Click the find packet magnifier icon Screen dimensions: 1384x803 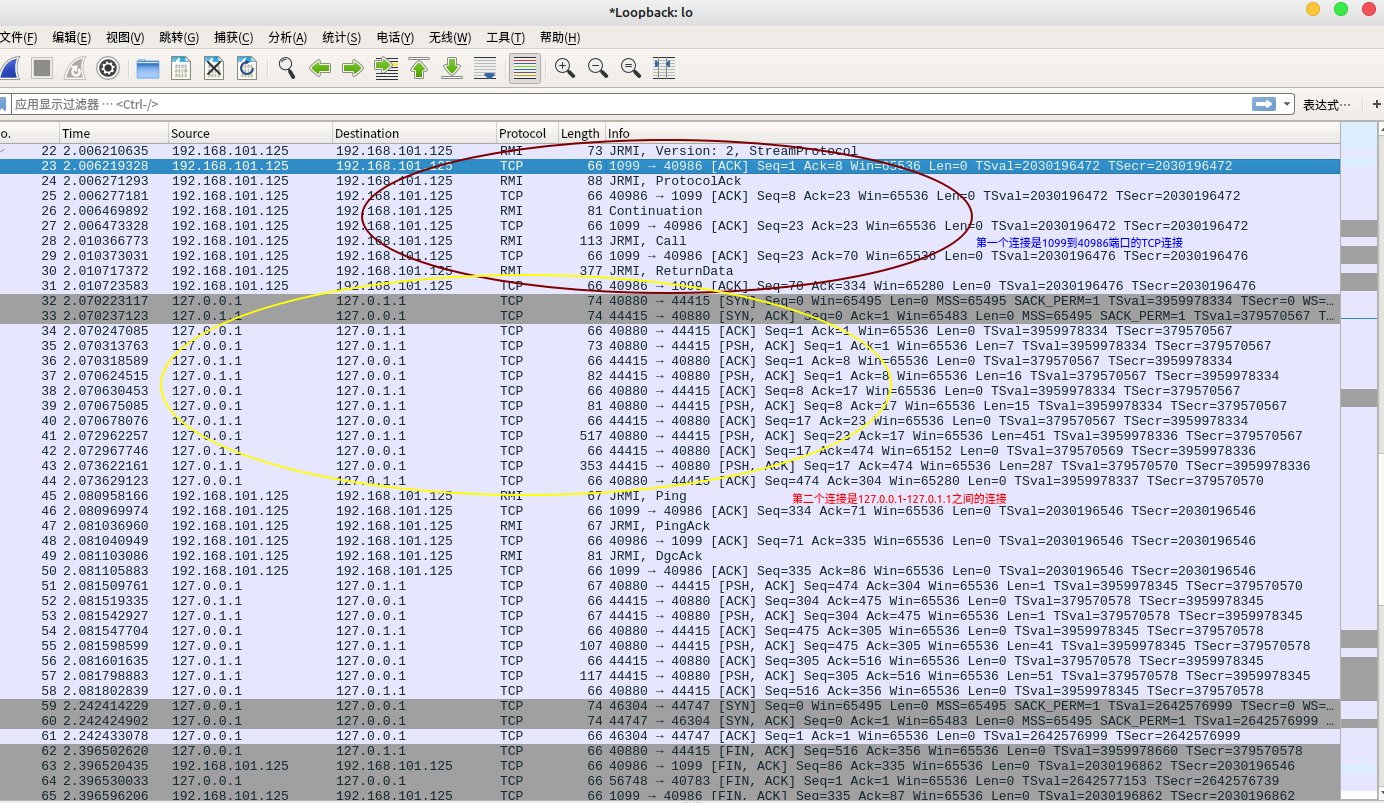(x=287, y=68)
